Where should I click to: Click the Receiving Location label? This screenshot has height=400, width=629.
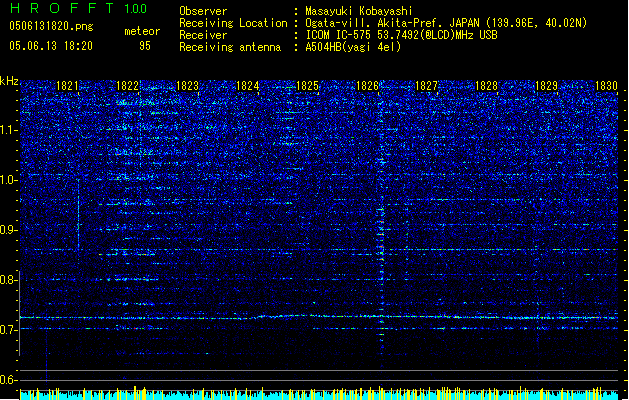click(233, 23)
